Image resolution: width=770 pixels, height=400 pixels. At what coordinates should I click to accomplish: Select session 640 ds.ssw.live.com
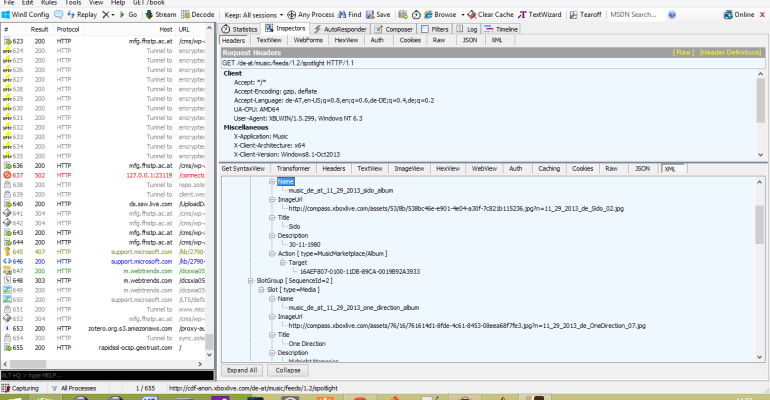104,204
